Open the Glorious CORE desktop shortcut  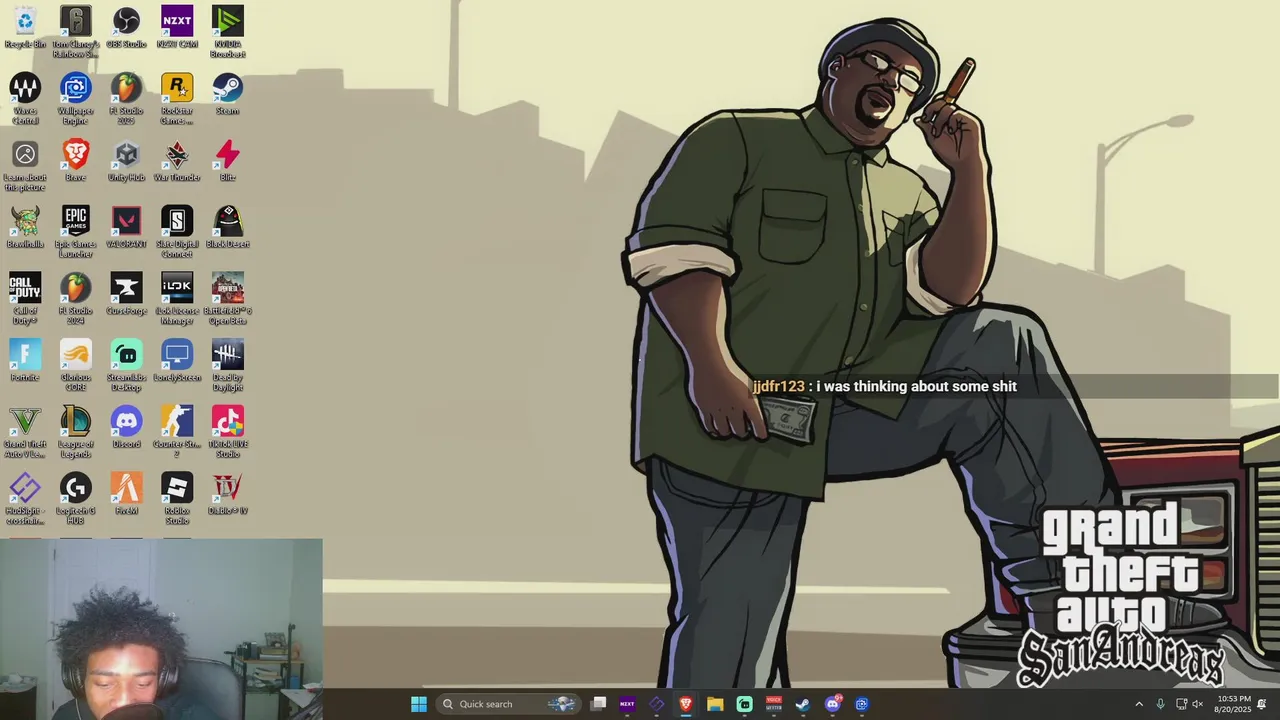click(x=76, y=366)
